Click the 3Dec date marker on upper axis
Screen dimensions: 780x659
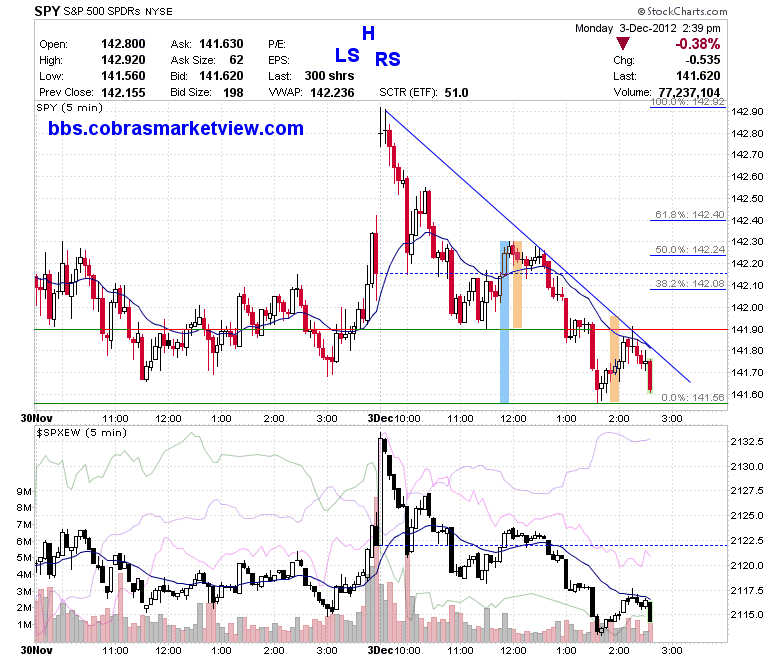coord(380,418)
